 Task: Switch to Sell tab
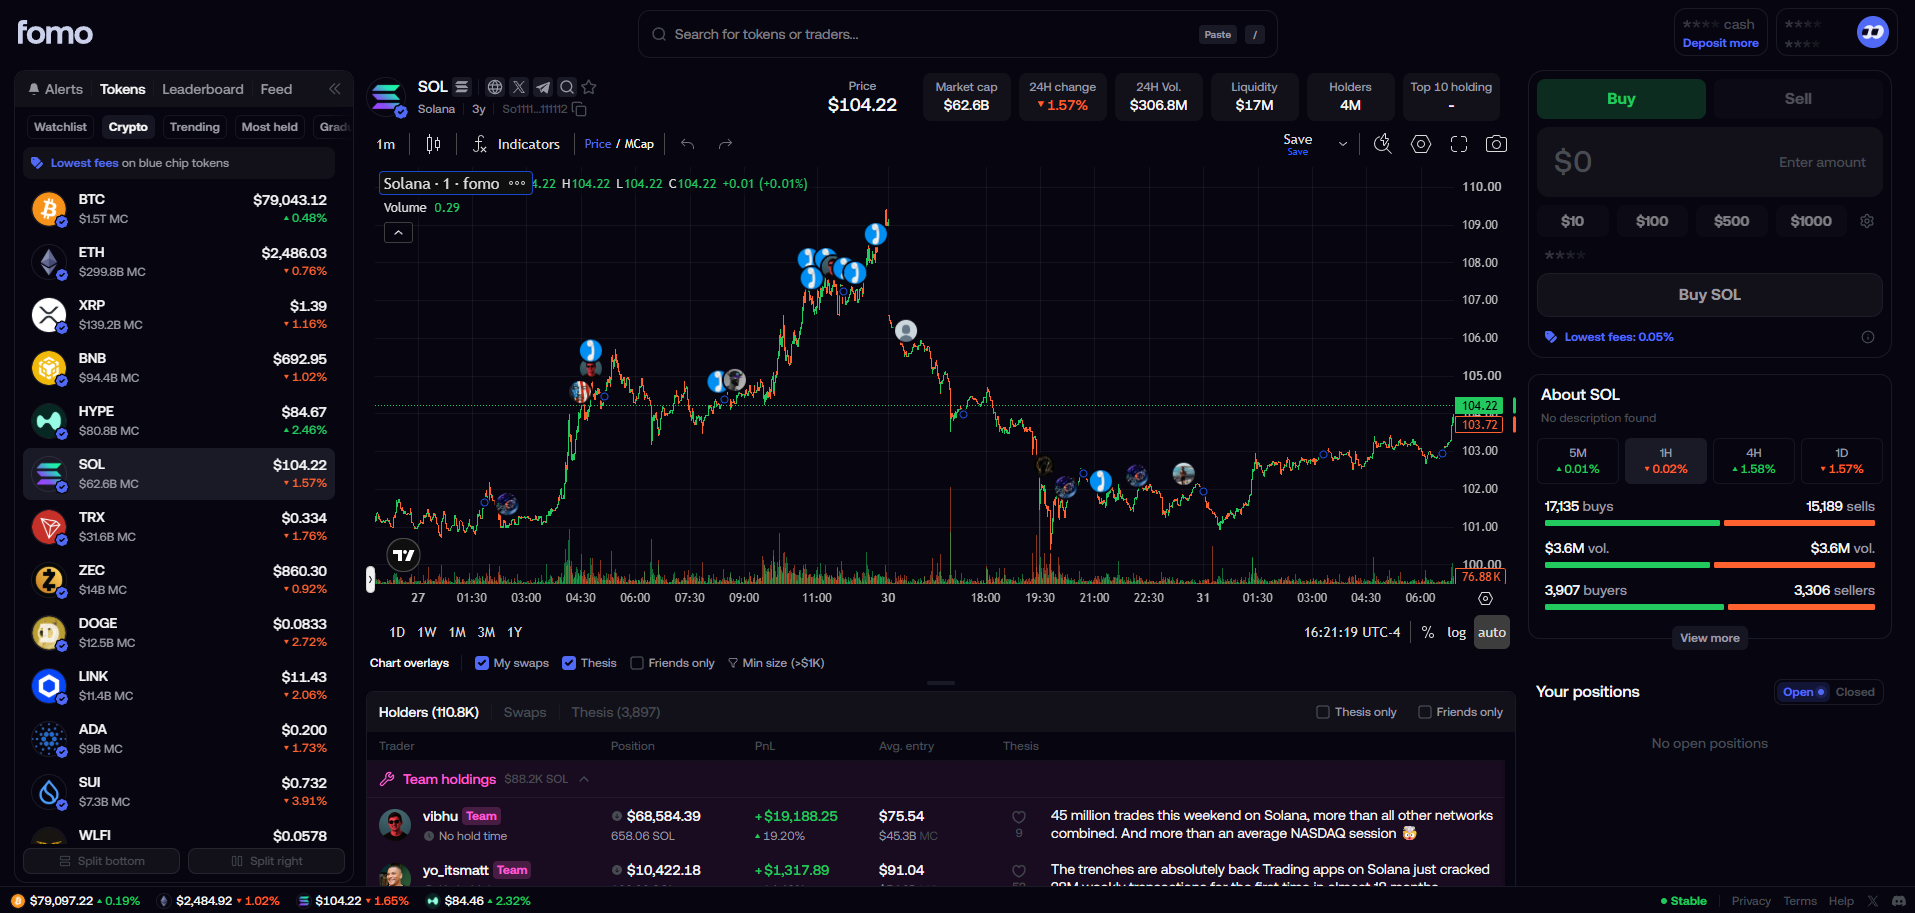click(1798, 99)
